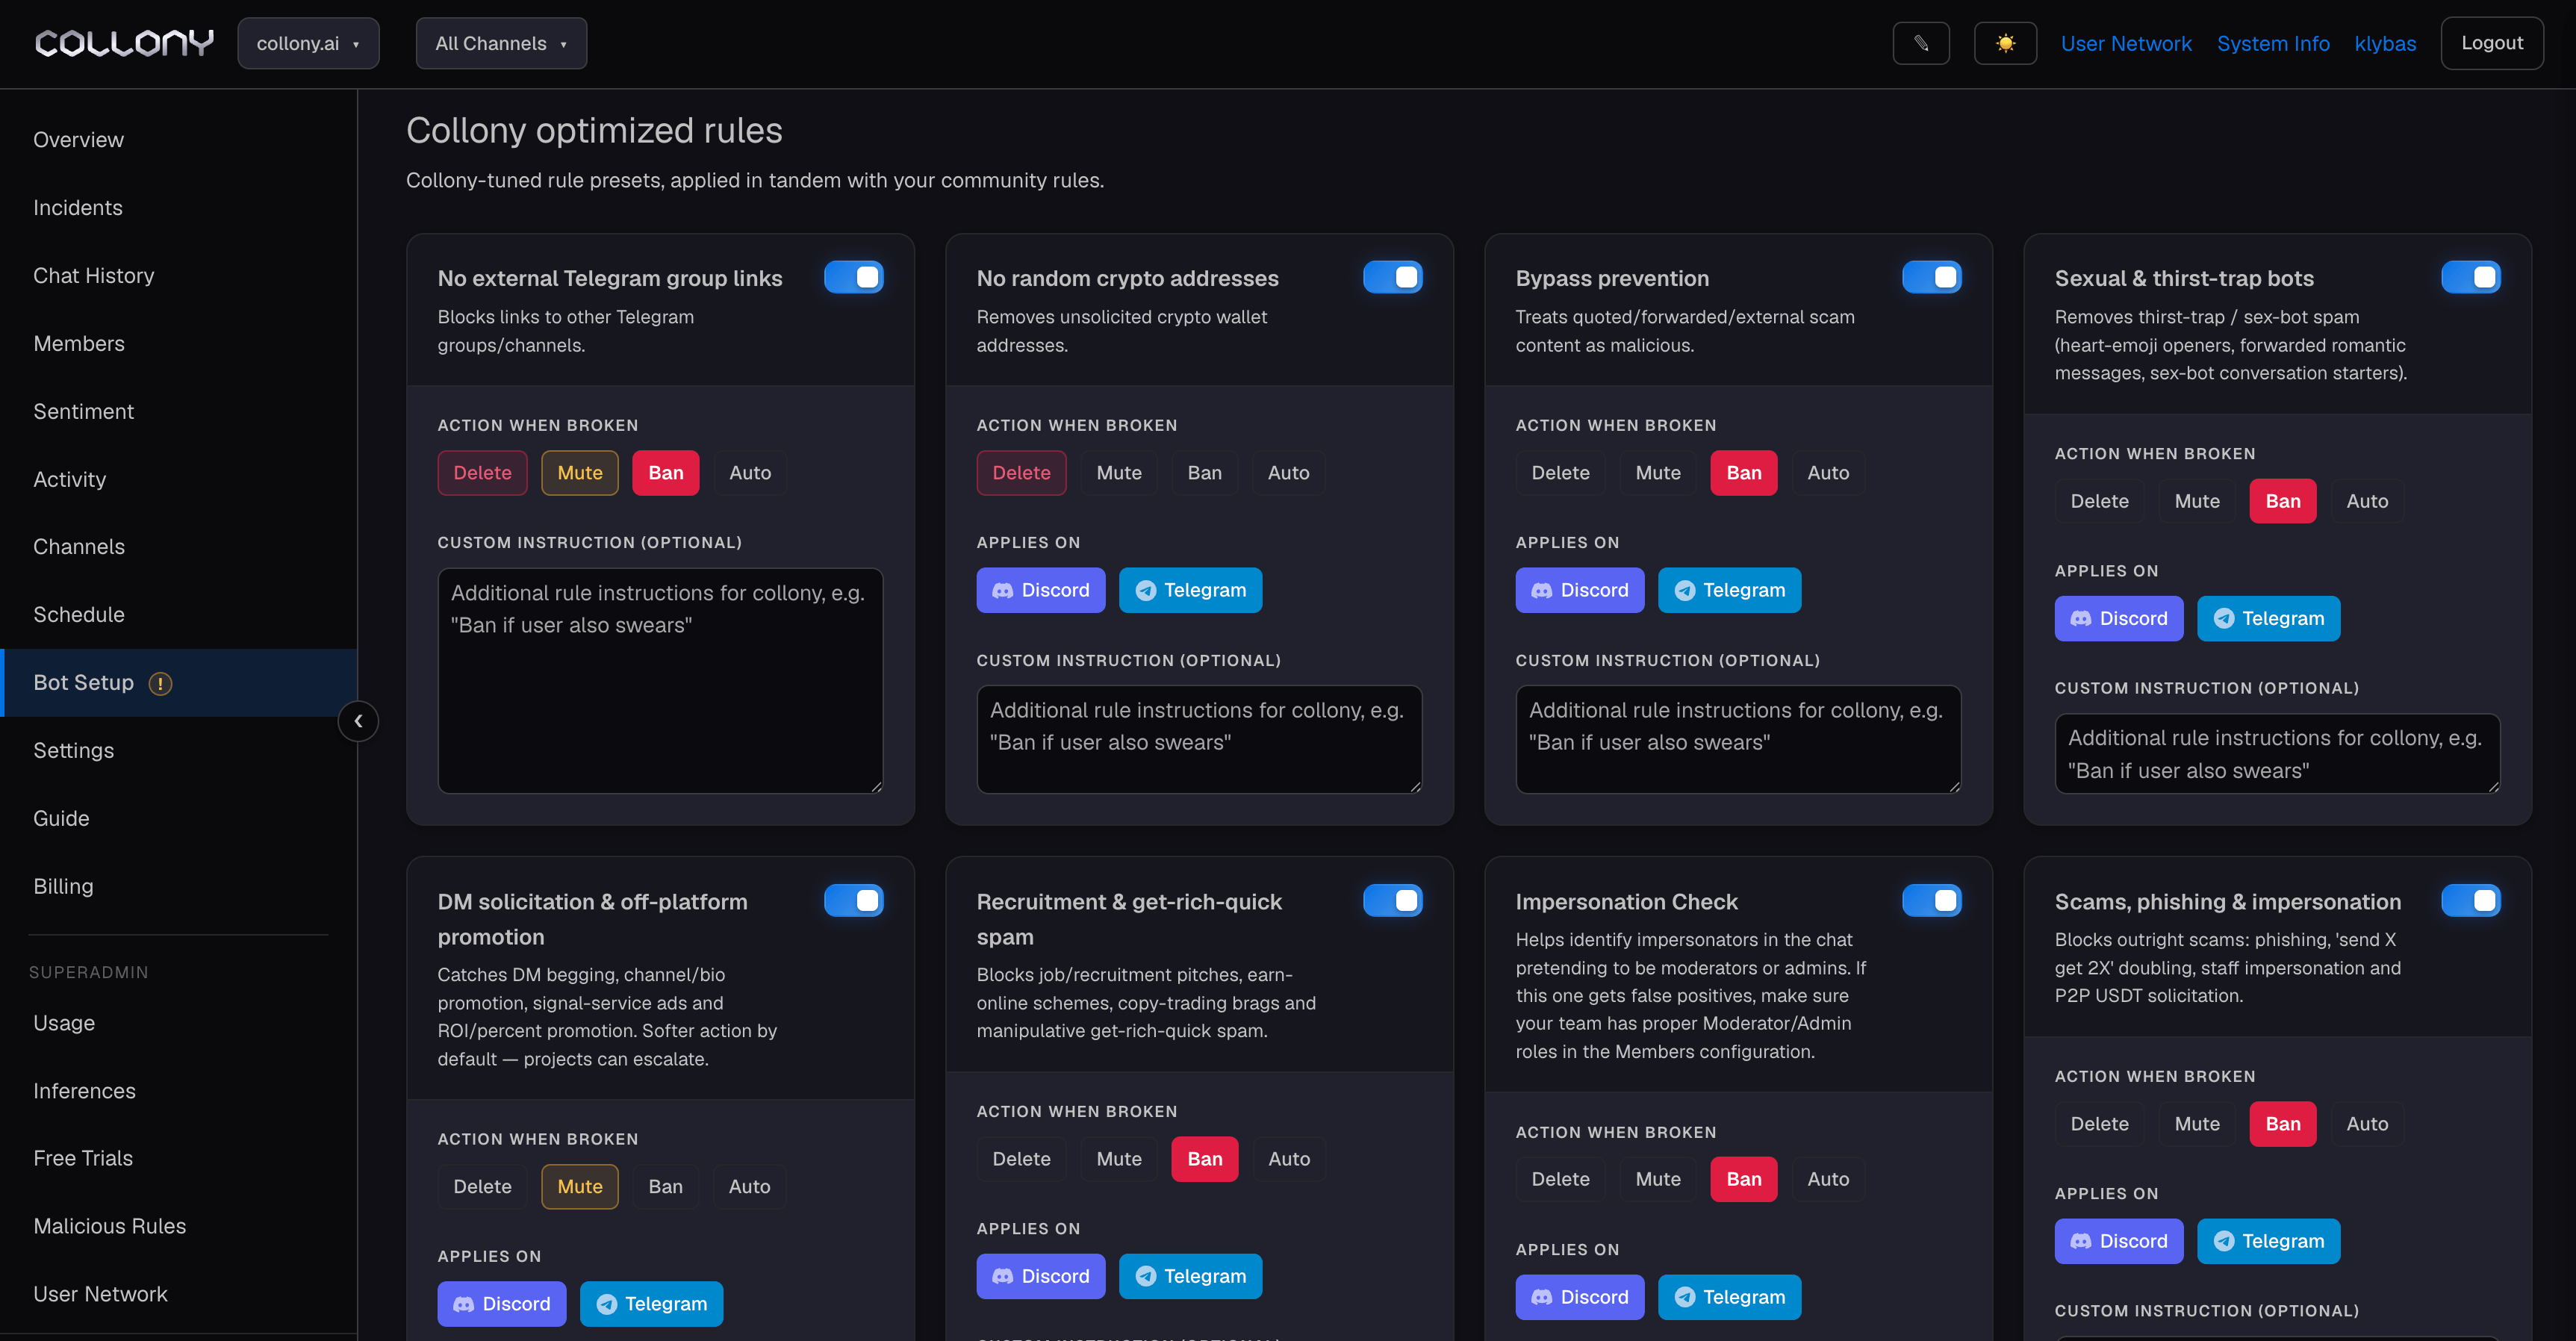The height and width of the screenshot is (1341, 2576).
Task: Switch off DM solicitation & off-platform promotion
Action: [854, 900]
